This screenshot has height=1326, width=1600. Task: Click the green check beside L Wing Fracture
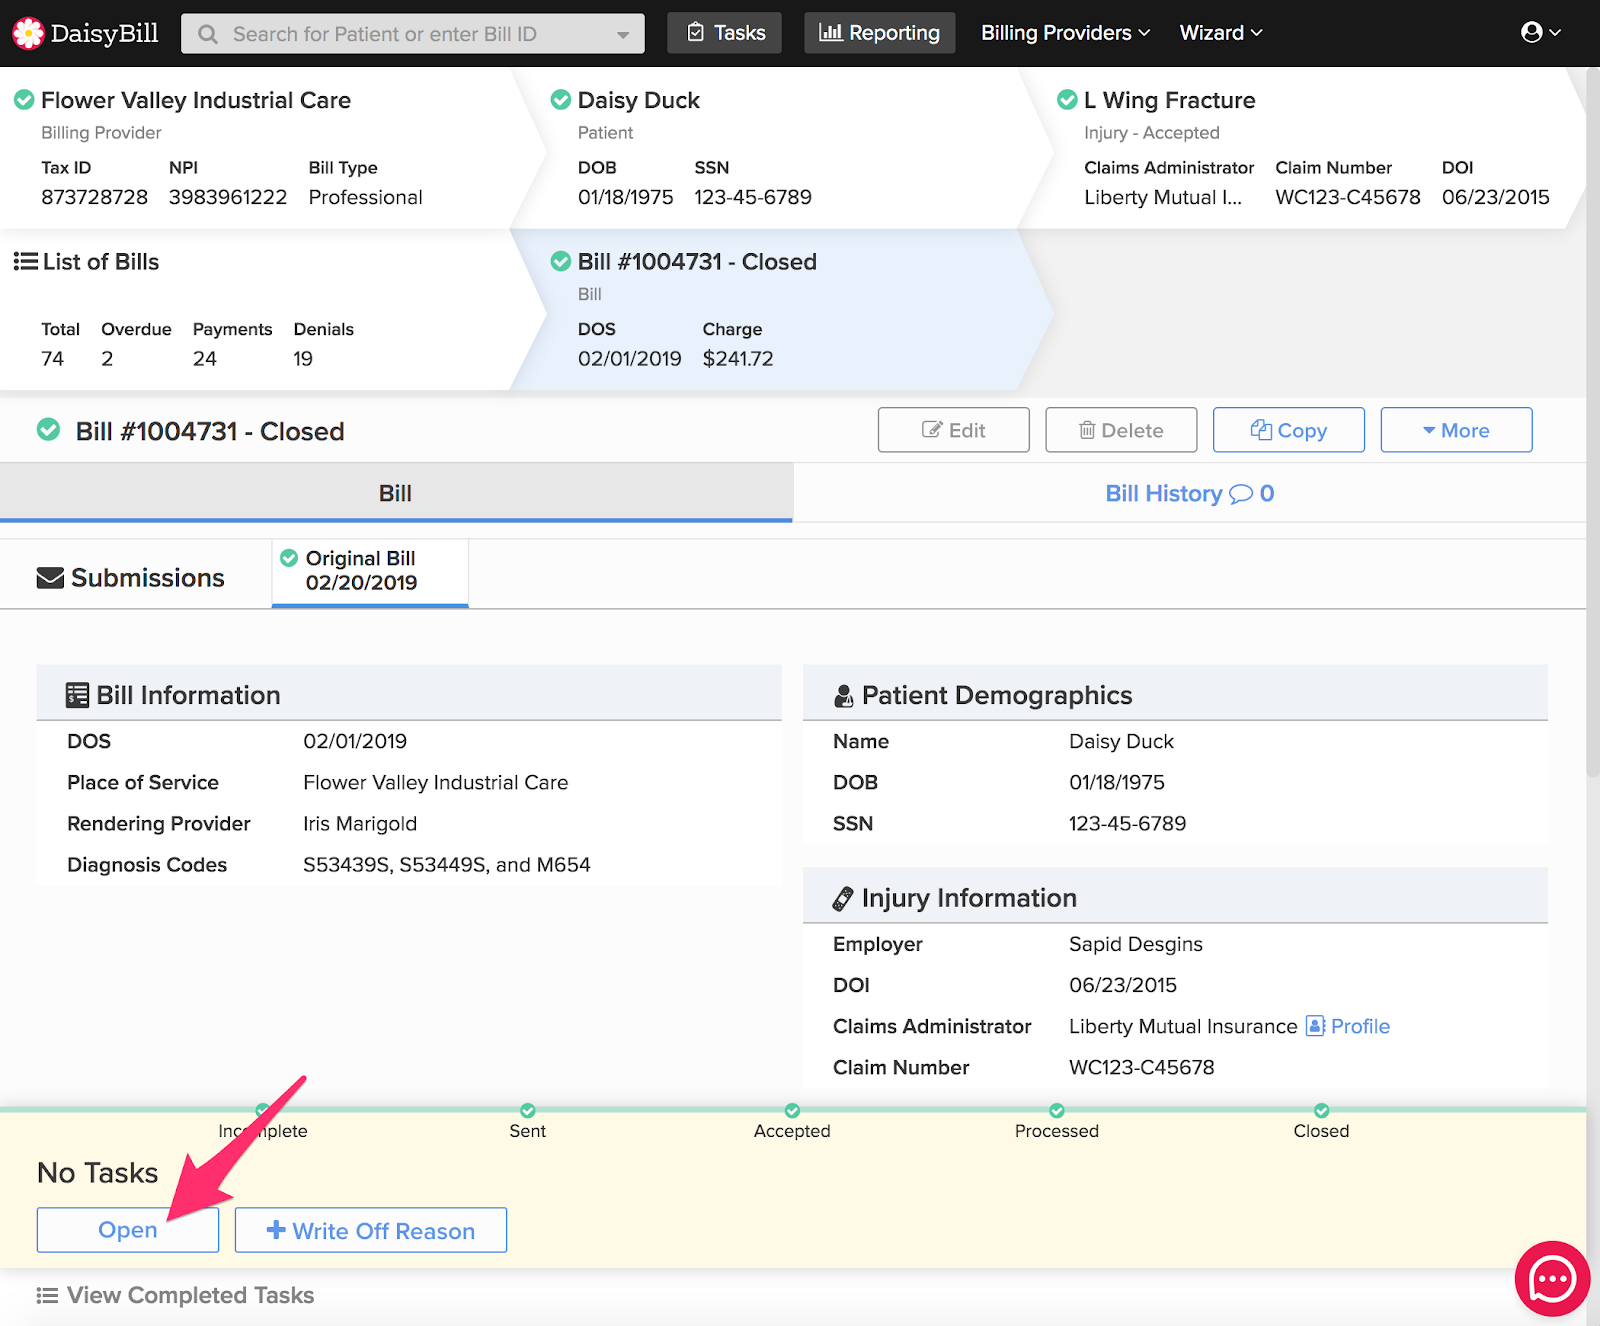[x=1067, y=99]
